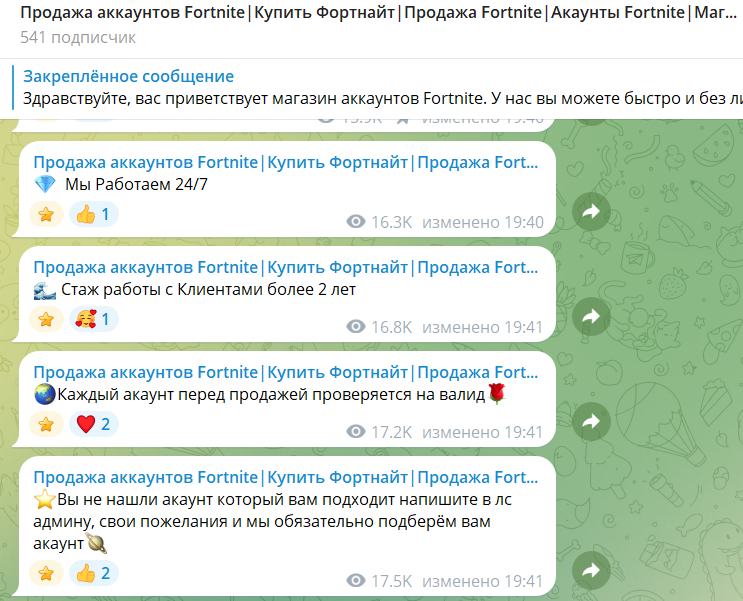
Task: Click timestamp 'изменено 19:41' next to 17.5K views
Action: (482, 581)
